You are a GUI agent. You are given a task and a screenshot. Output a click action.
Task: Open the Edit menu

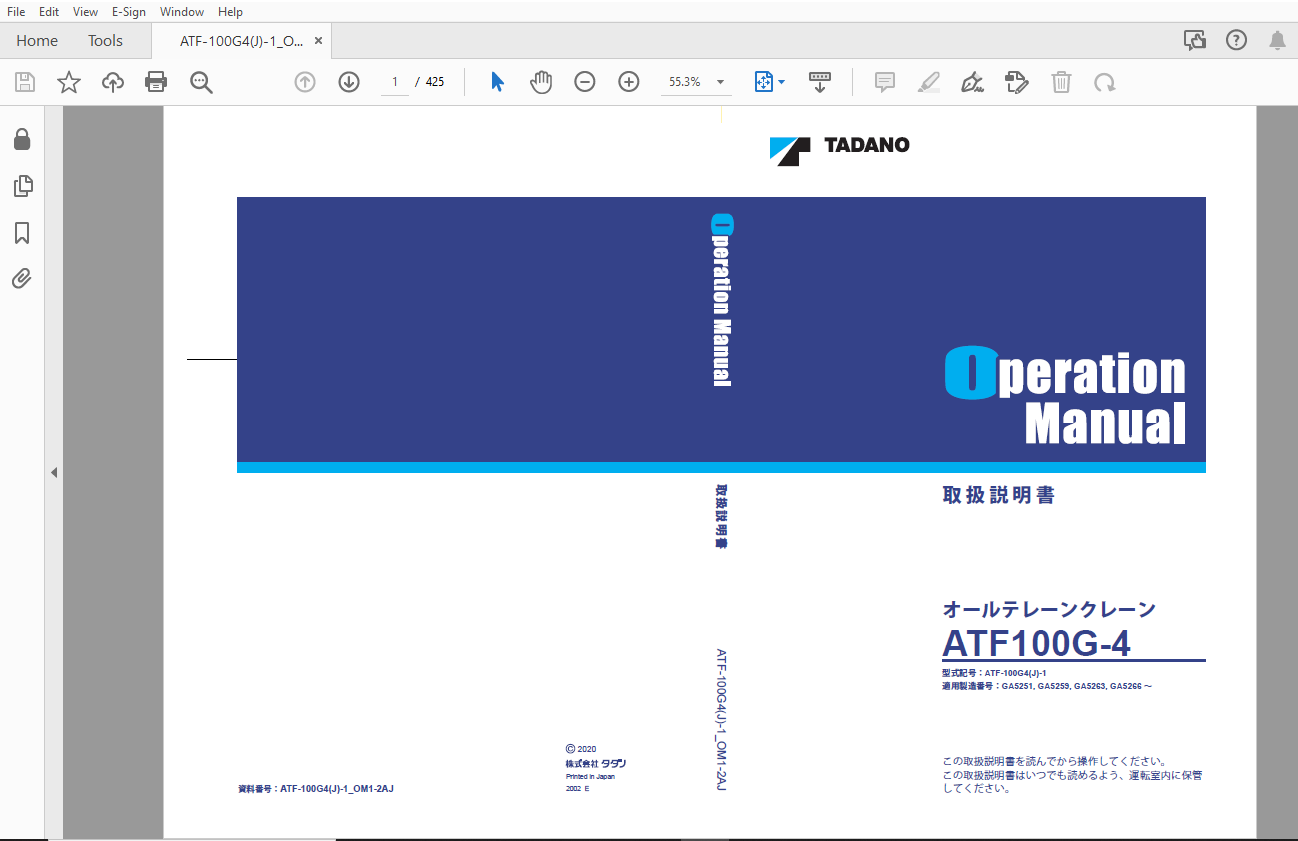coord(49,12)
